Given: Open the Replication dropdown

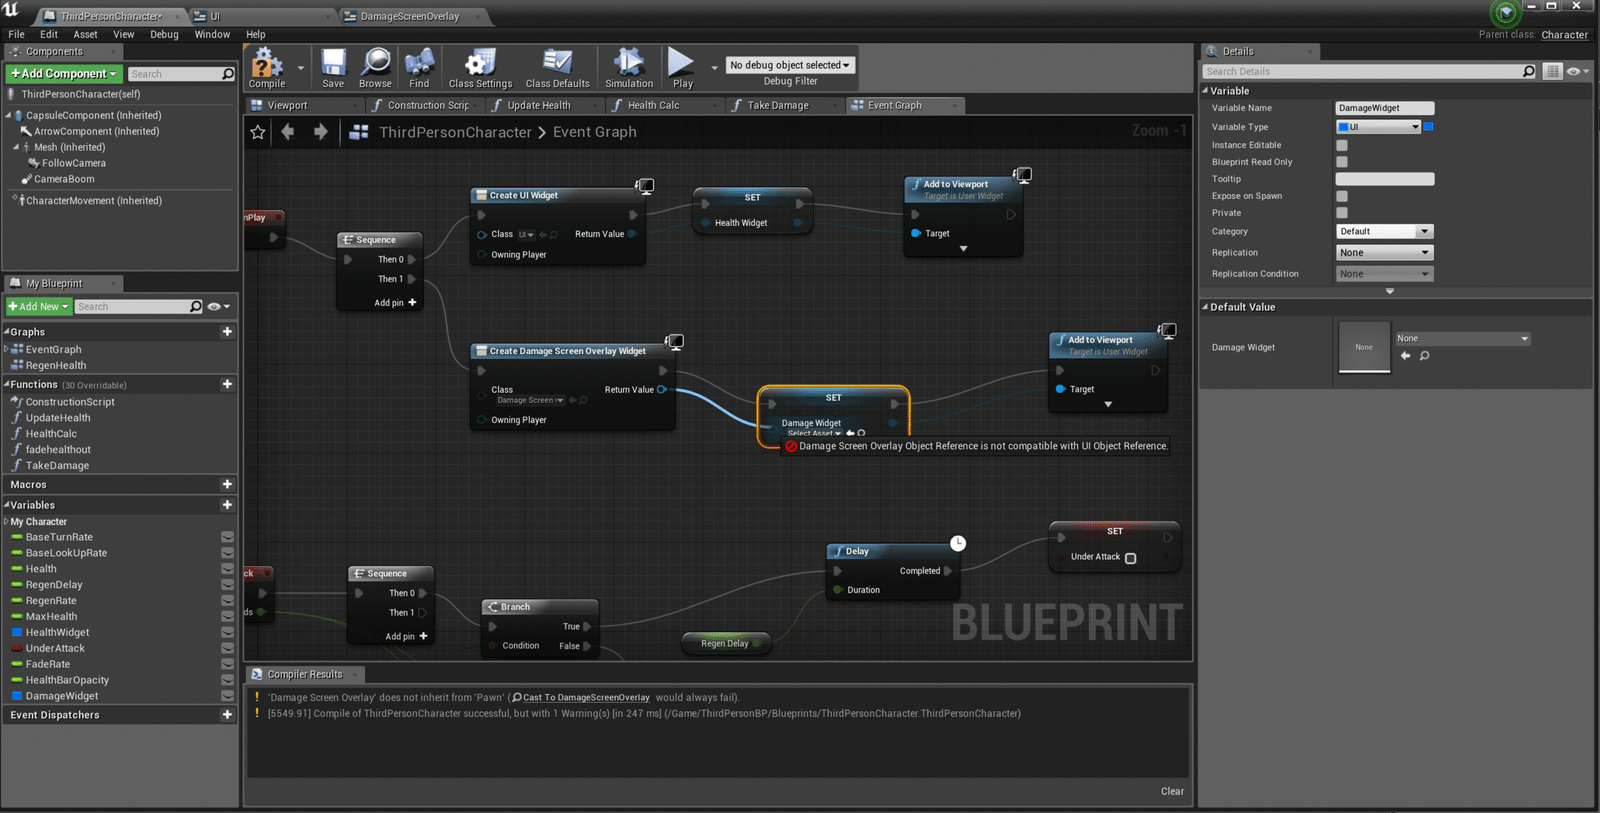Looking at the screenshot, I should (1384, 253).
